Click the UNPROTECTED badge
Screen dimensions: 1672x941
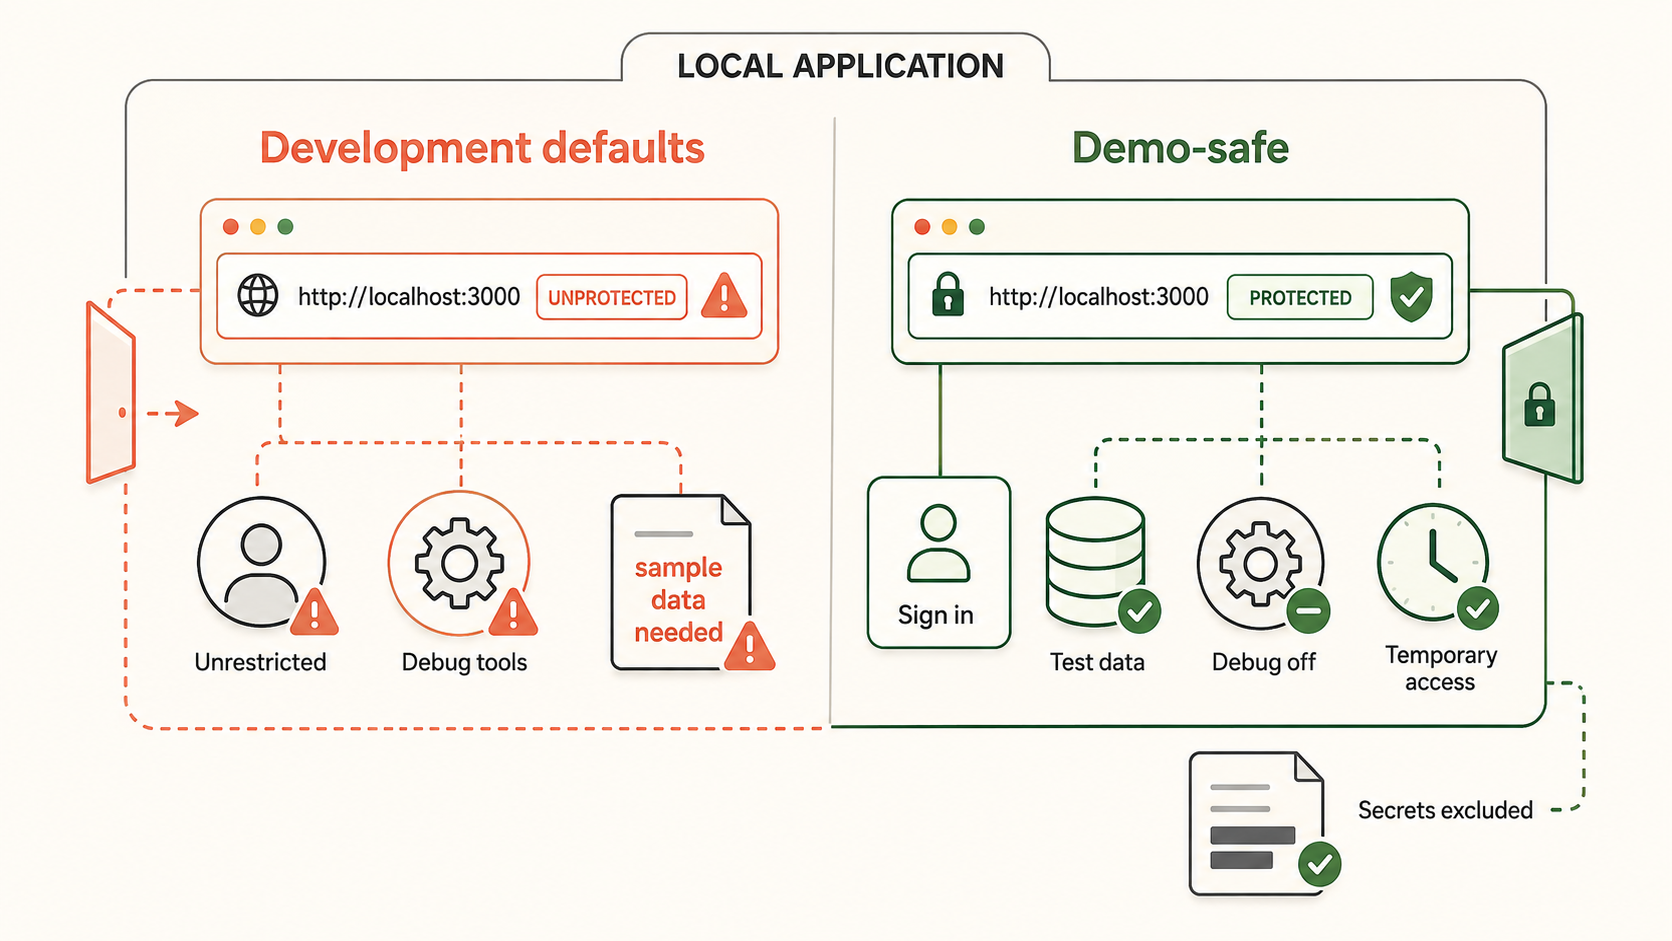(x=612, y=297)
